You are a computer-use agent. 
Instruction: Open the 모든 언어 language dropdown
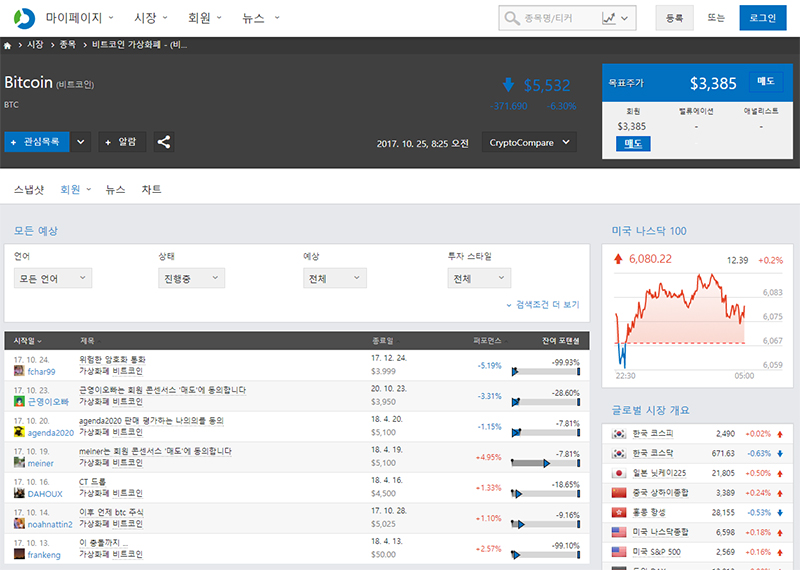pos(53,278)
